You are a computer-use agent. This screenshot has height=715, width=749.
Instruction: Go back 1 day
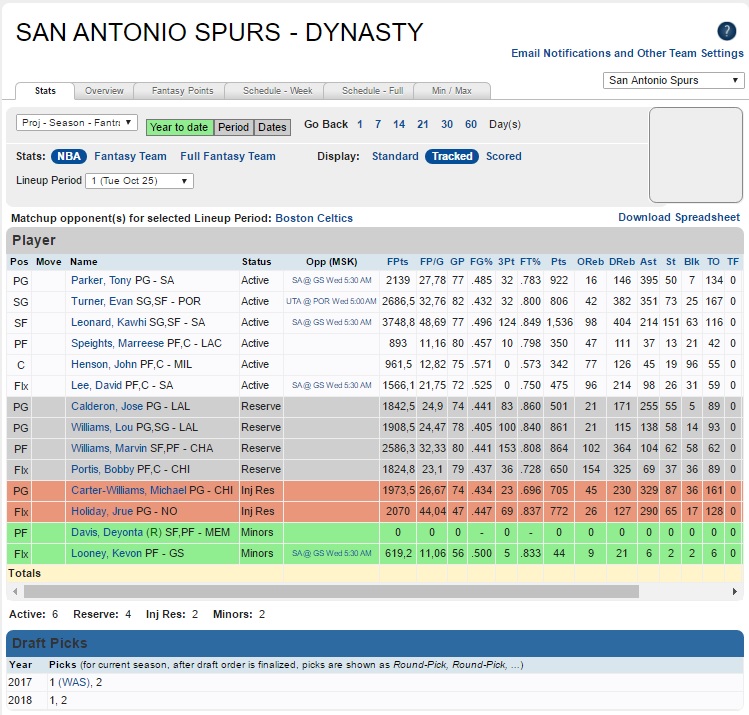[x=360, y=124]
